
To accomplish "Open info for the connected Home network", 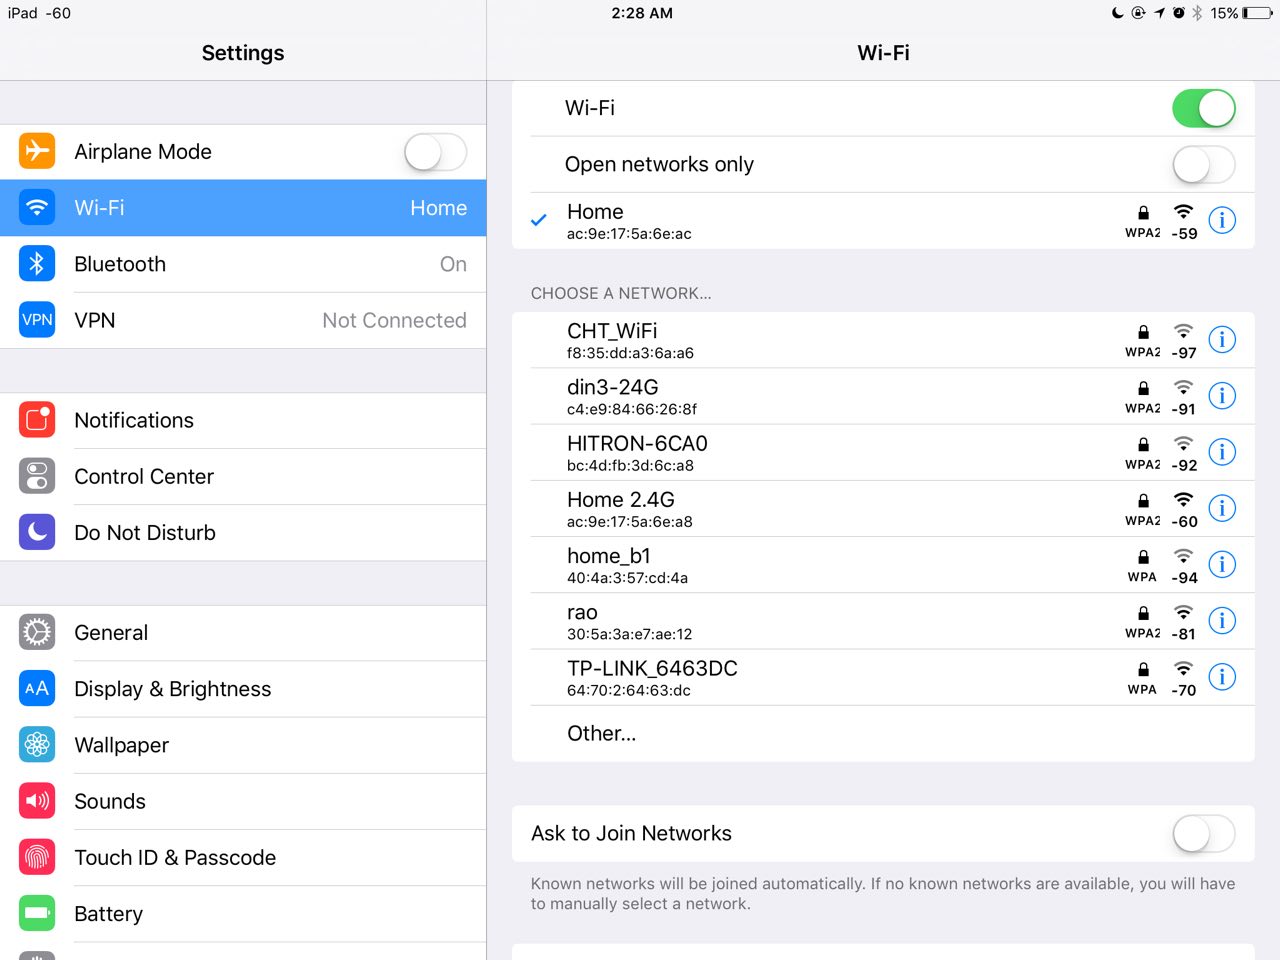I will [1222, 220].
